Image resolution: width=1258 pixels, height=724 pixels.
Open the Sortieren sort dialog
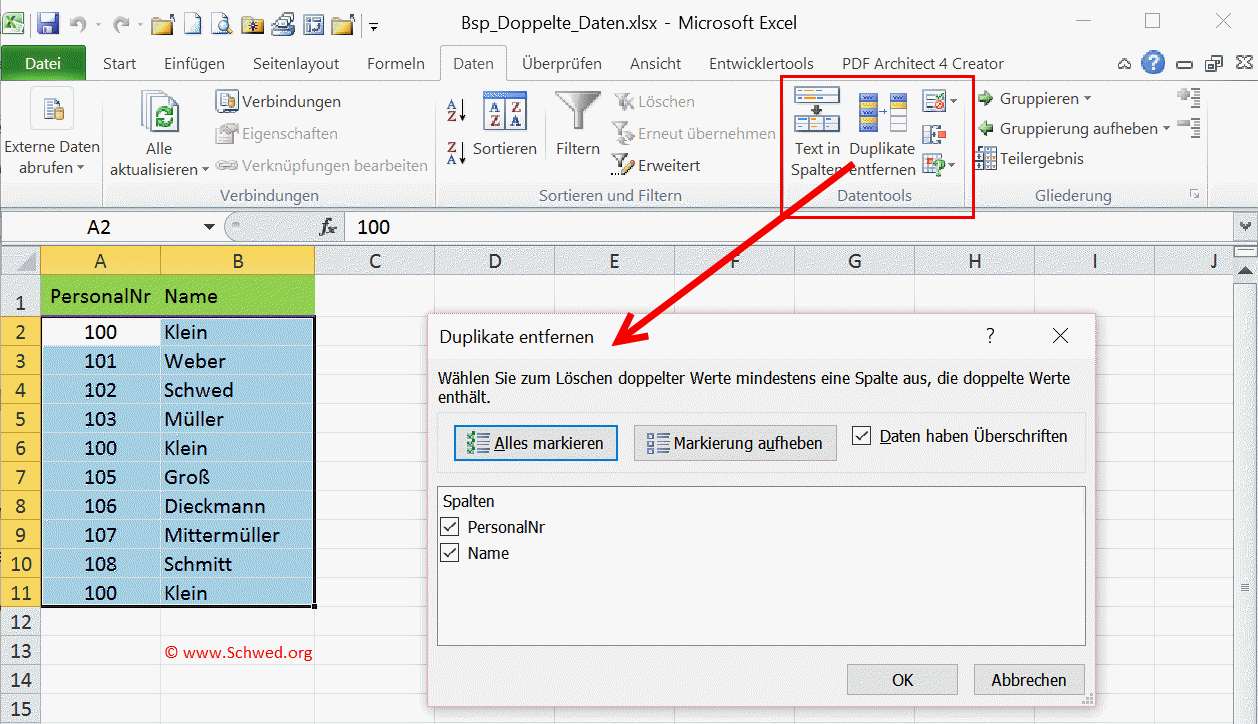[x=505, y=125]
